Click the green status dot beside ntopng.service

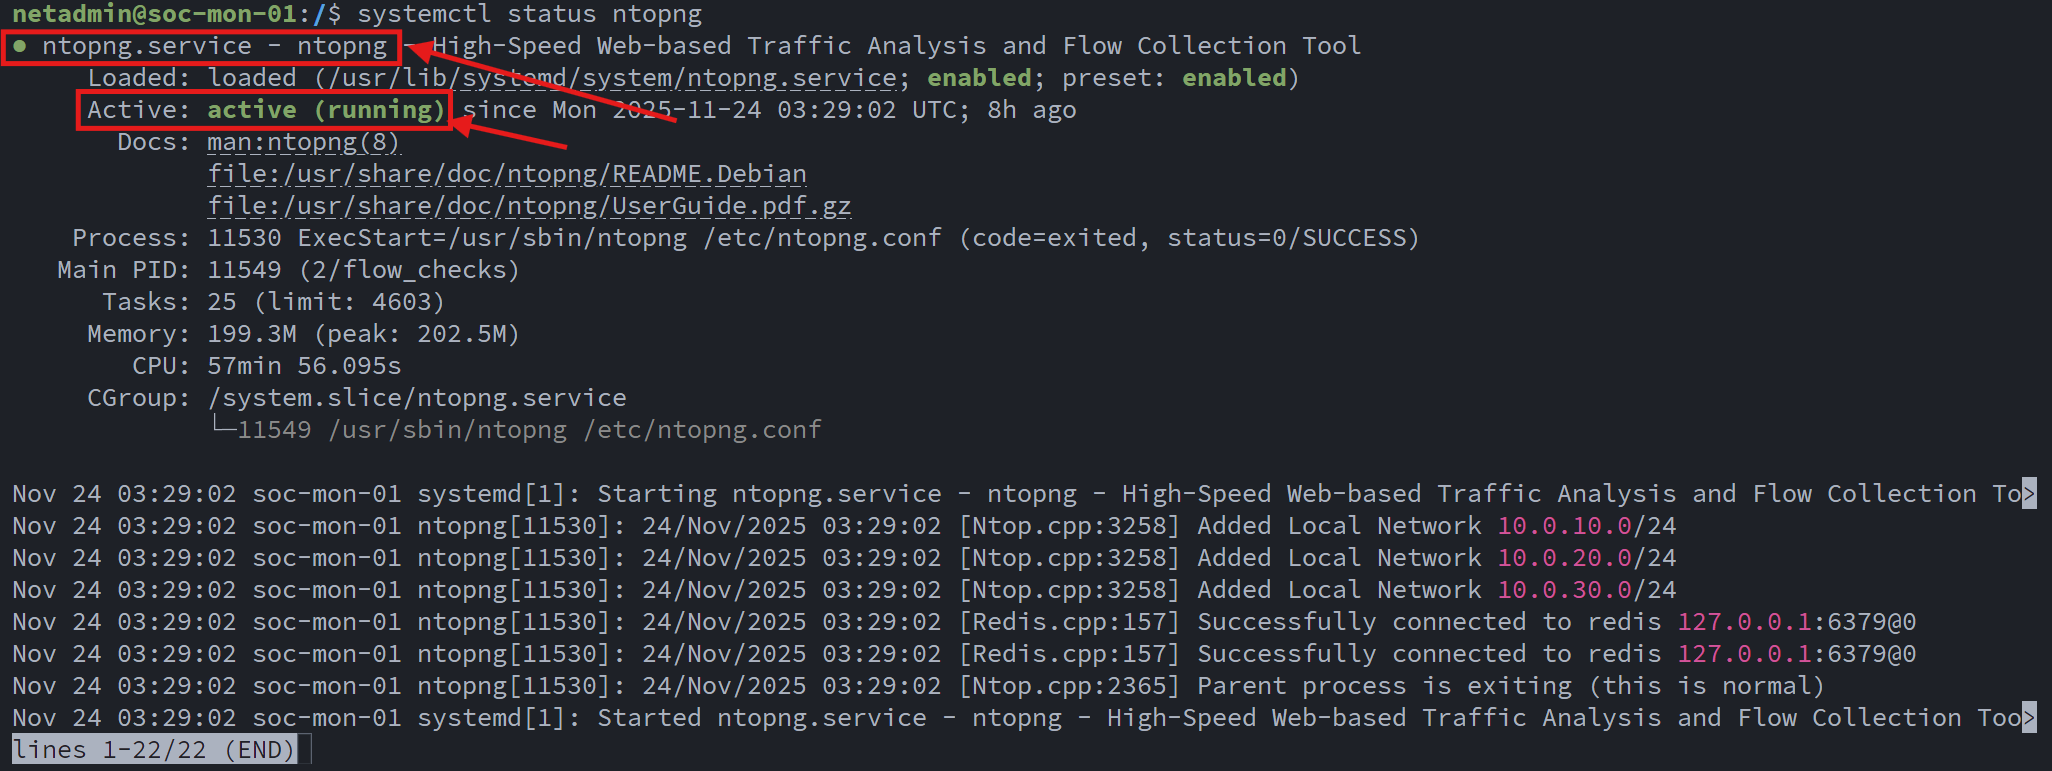[x=20, y=46]
